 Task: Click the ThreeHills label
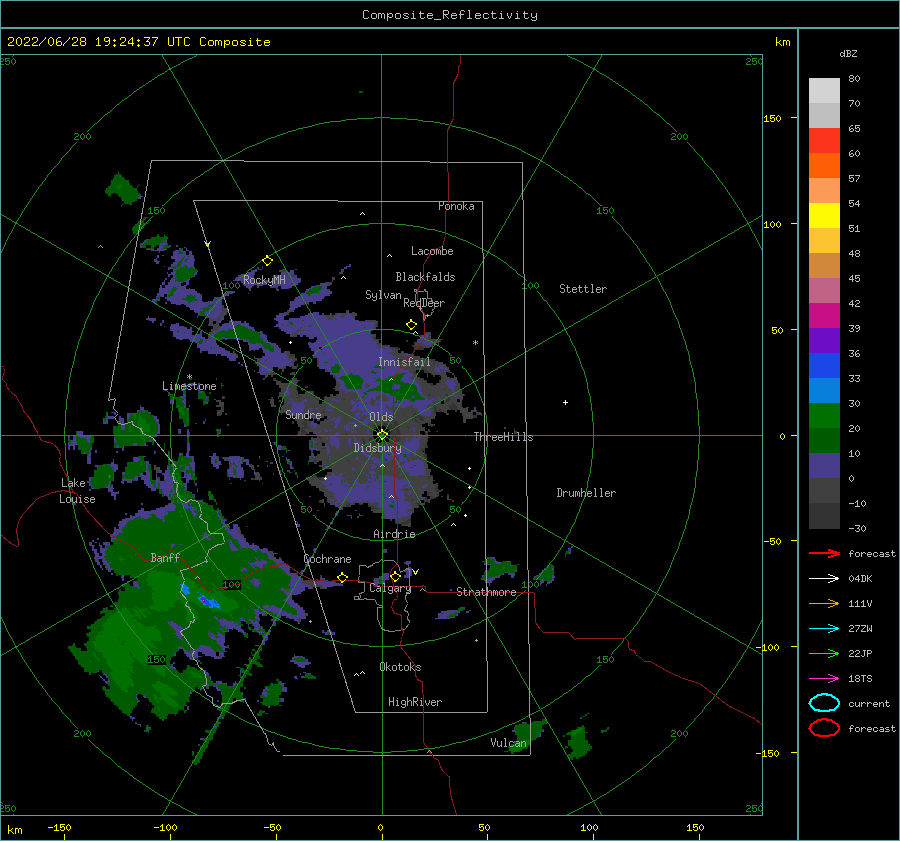tap(503, 437)
